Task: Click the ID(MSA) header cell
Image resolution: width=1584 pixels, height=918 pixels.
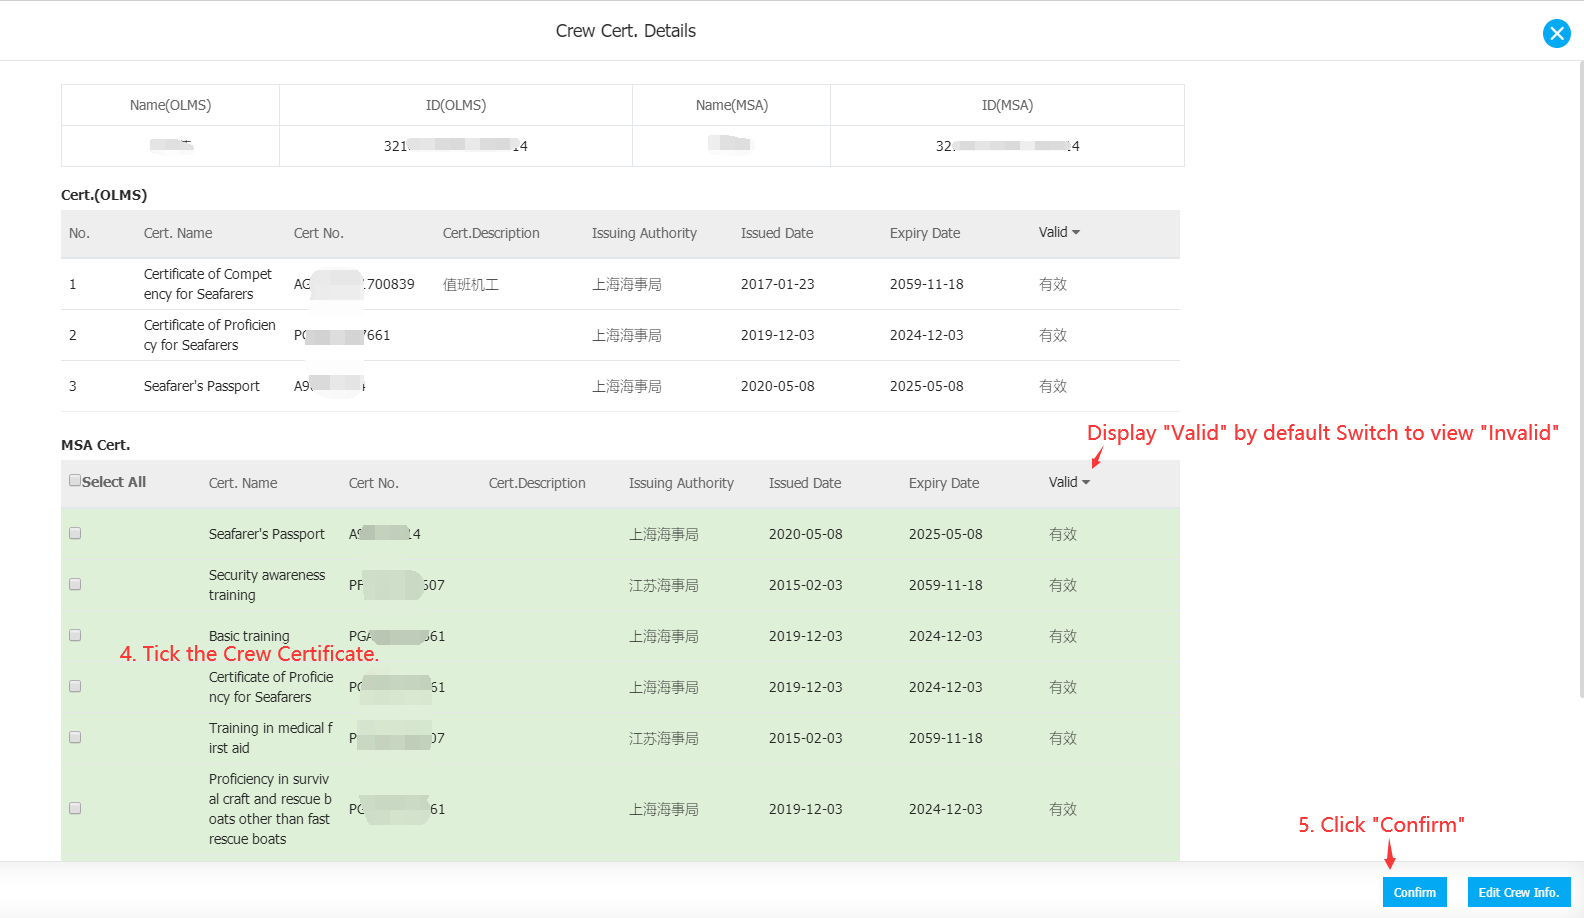Action: click(1007, 105)
